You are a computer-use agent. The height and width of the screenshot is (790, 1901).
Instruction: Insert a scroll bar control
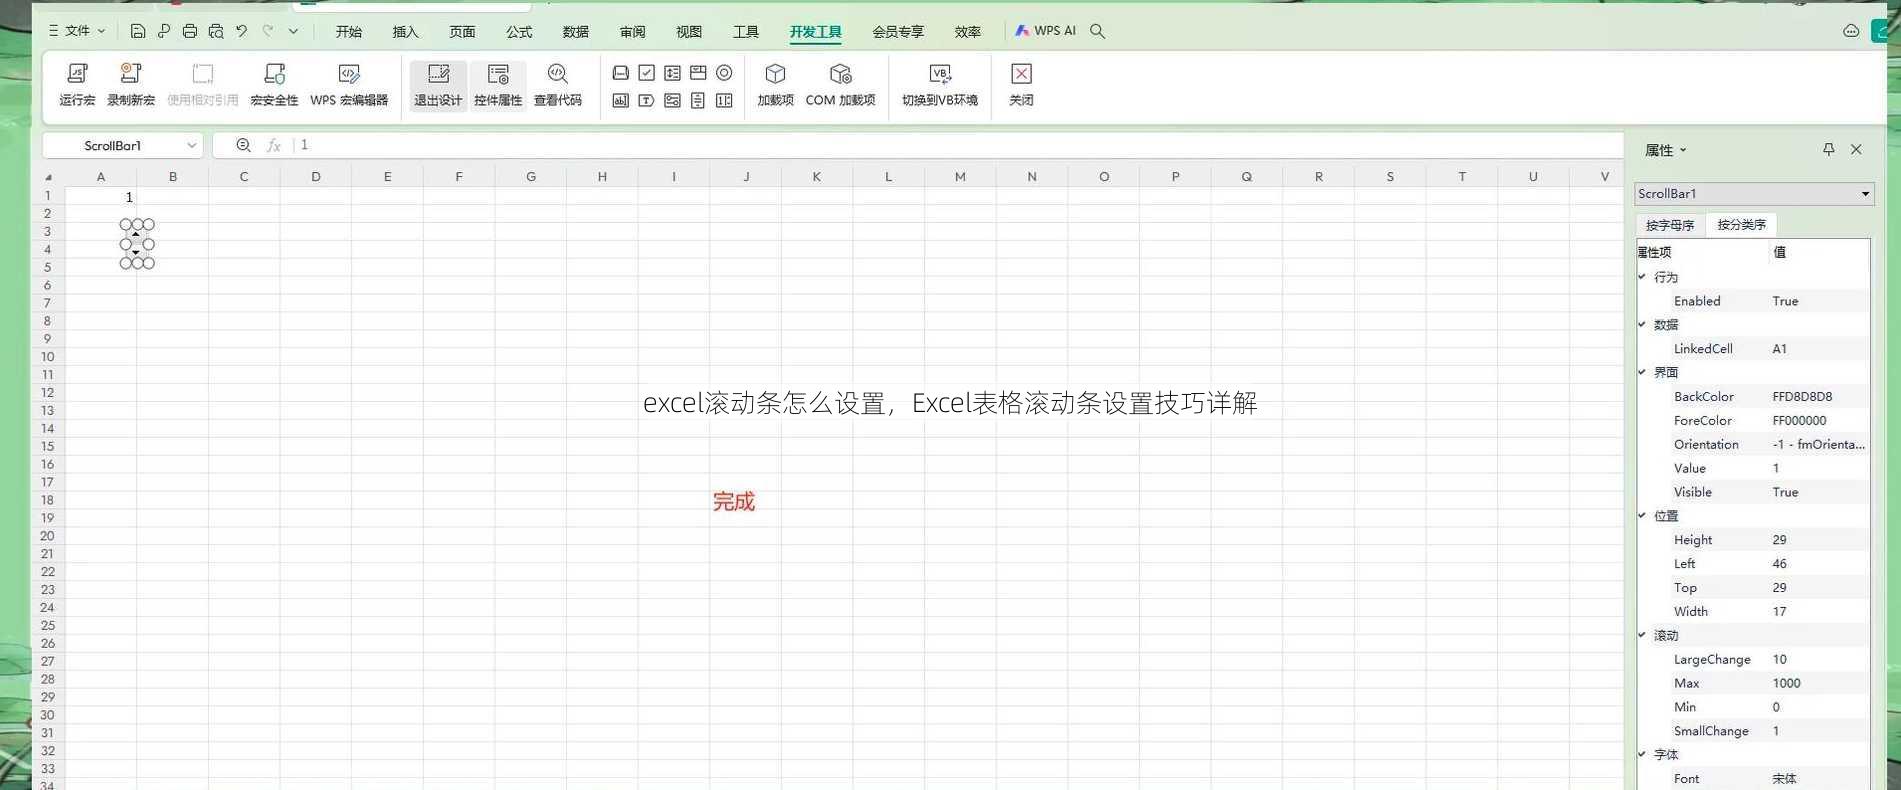tap(698, 100)
